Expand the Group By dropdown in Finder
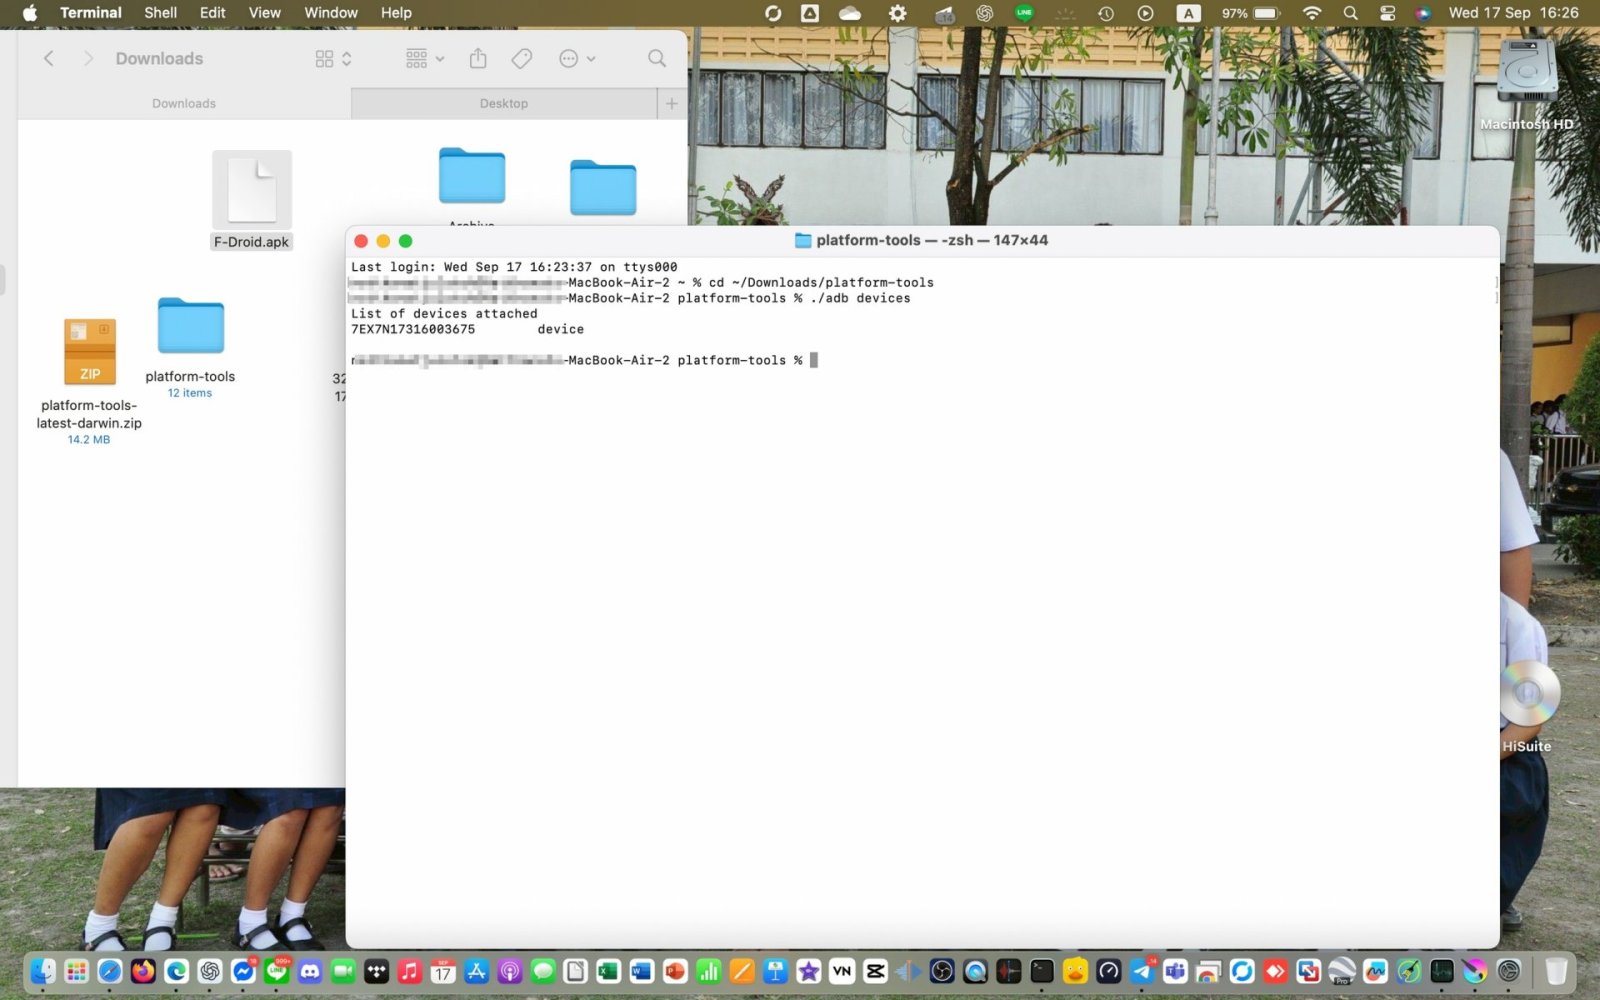Viewport: 1600px width, 1000px height. click(x=425, y=59)
